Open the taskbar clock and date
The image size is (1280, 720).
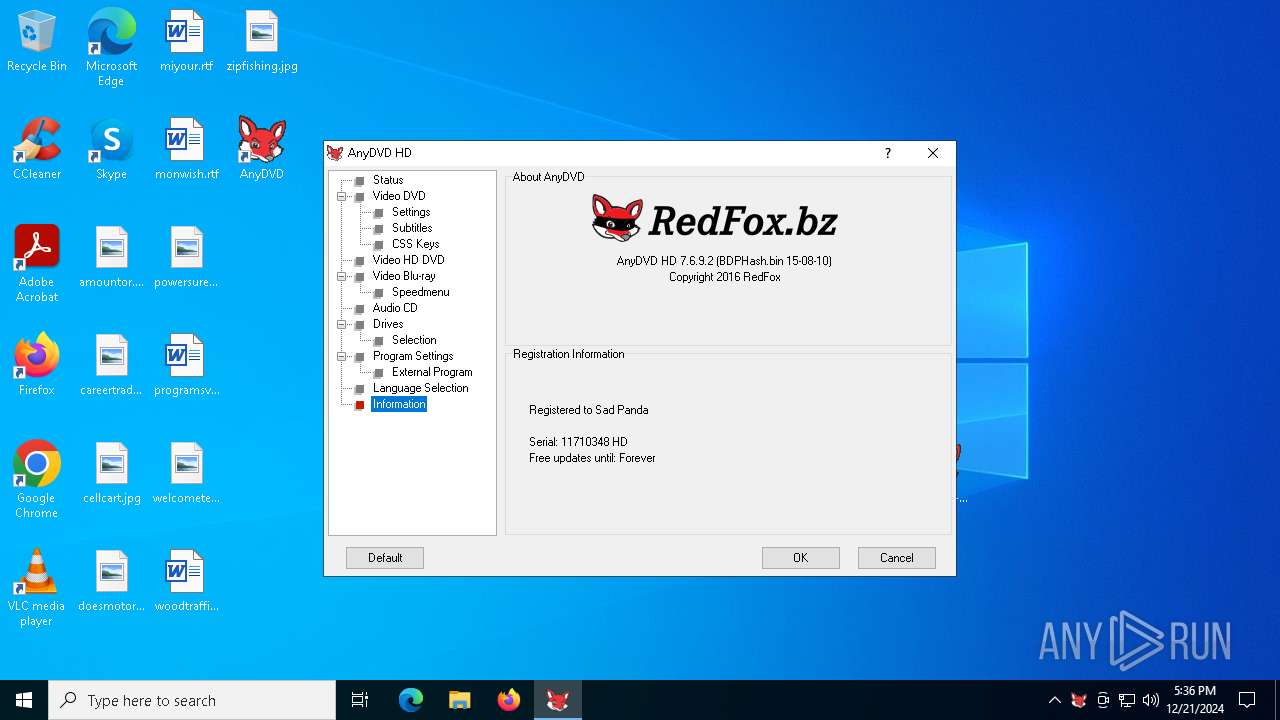(x=1195, y=700)
